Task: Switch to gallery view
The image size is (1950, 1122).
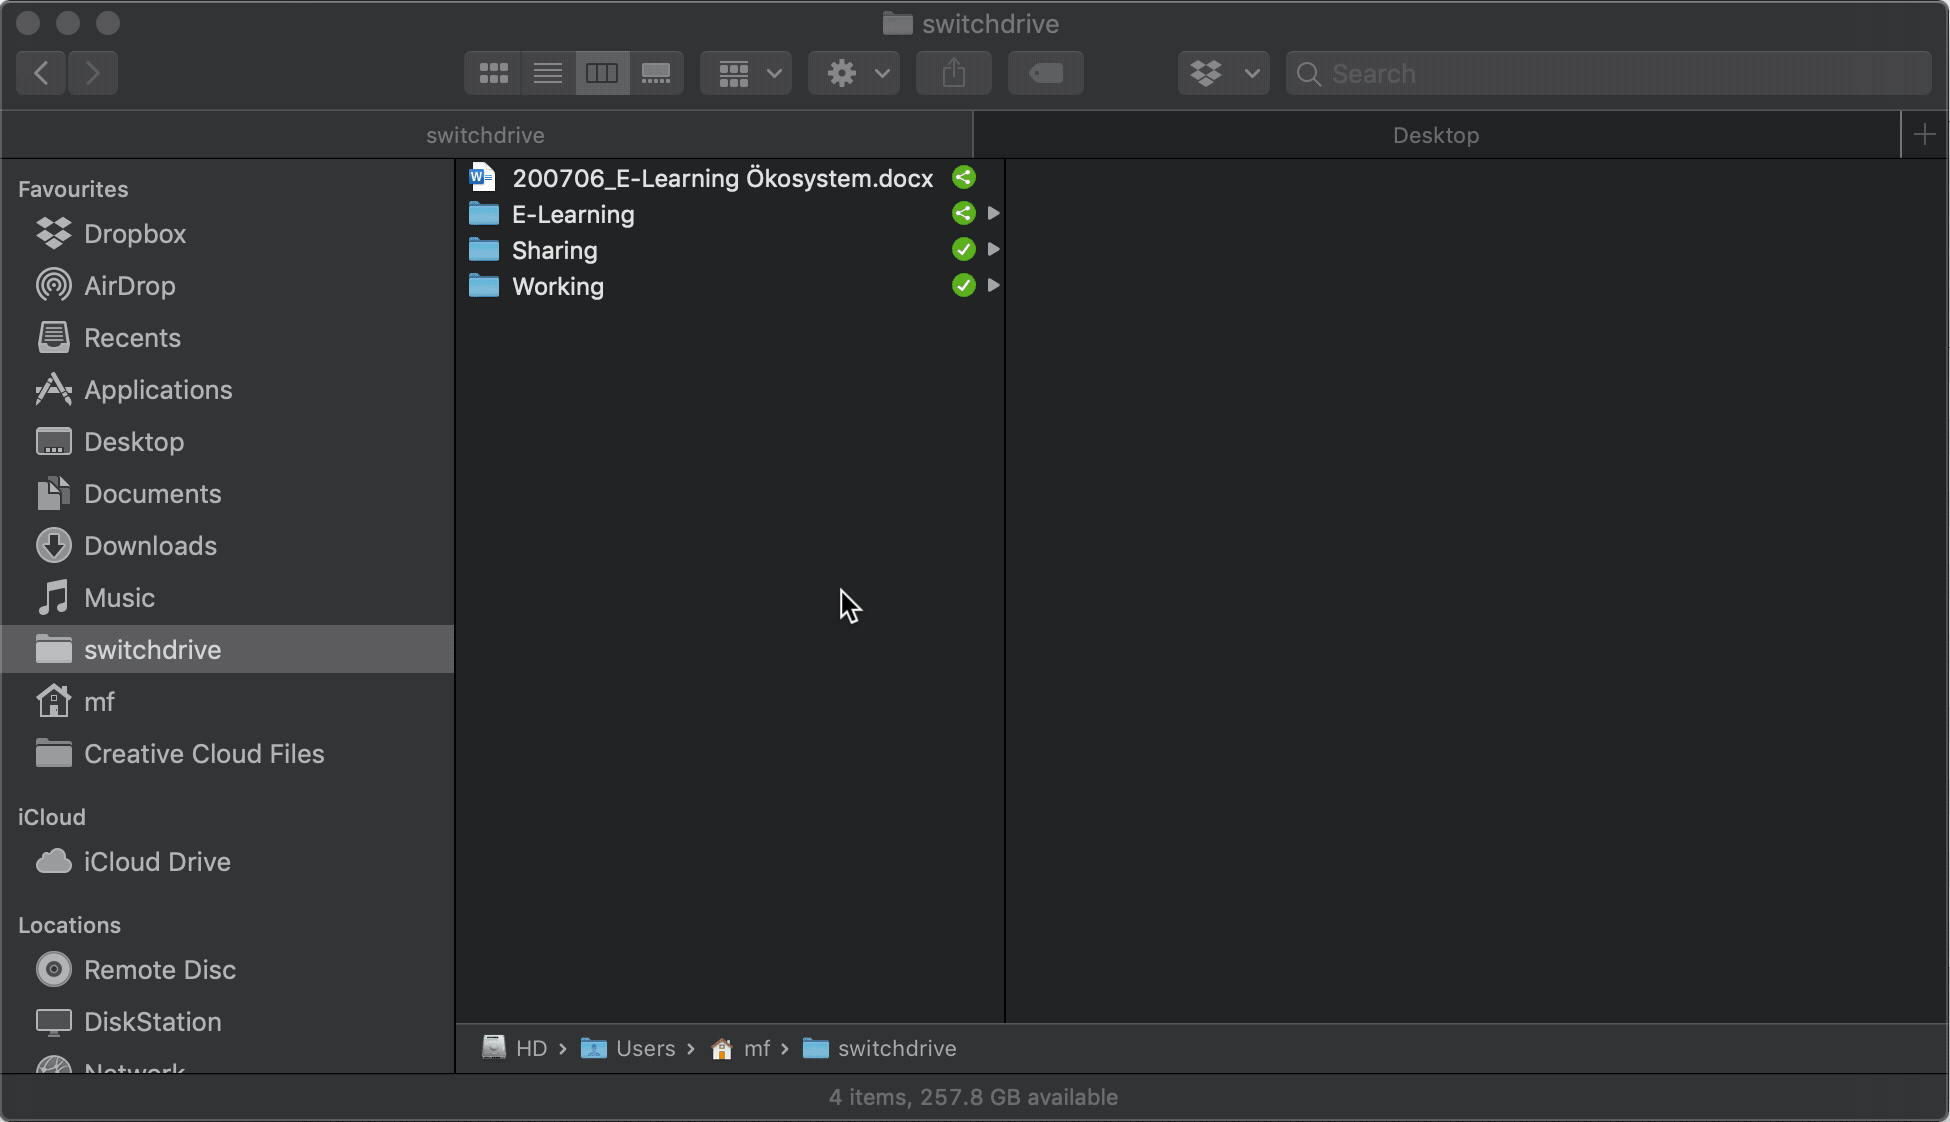Action: (656, 73)
